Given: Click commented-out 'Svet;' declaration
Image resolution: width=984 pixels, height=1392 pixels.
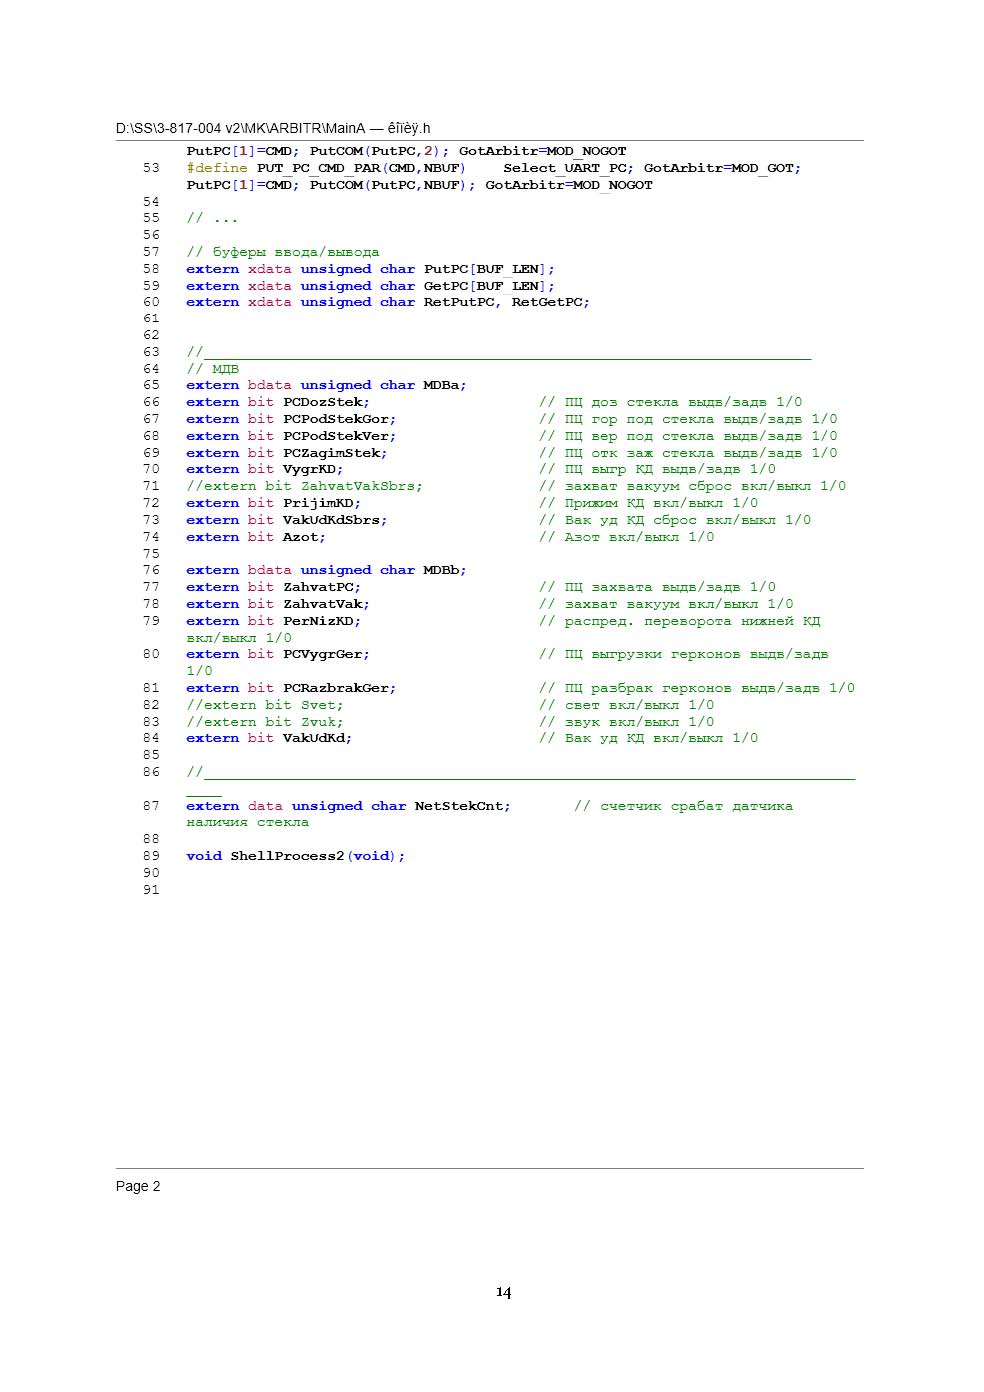Looking at the screenshot, I should (264, 705).
